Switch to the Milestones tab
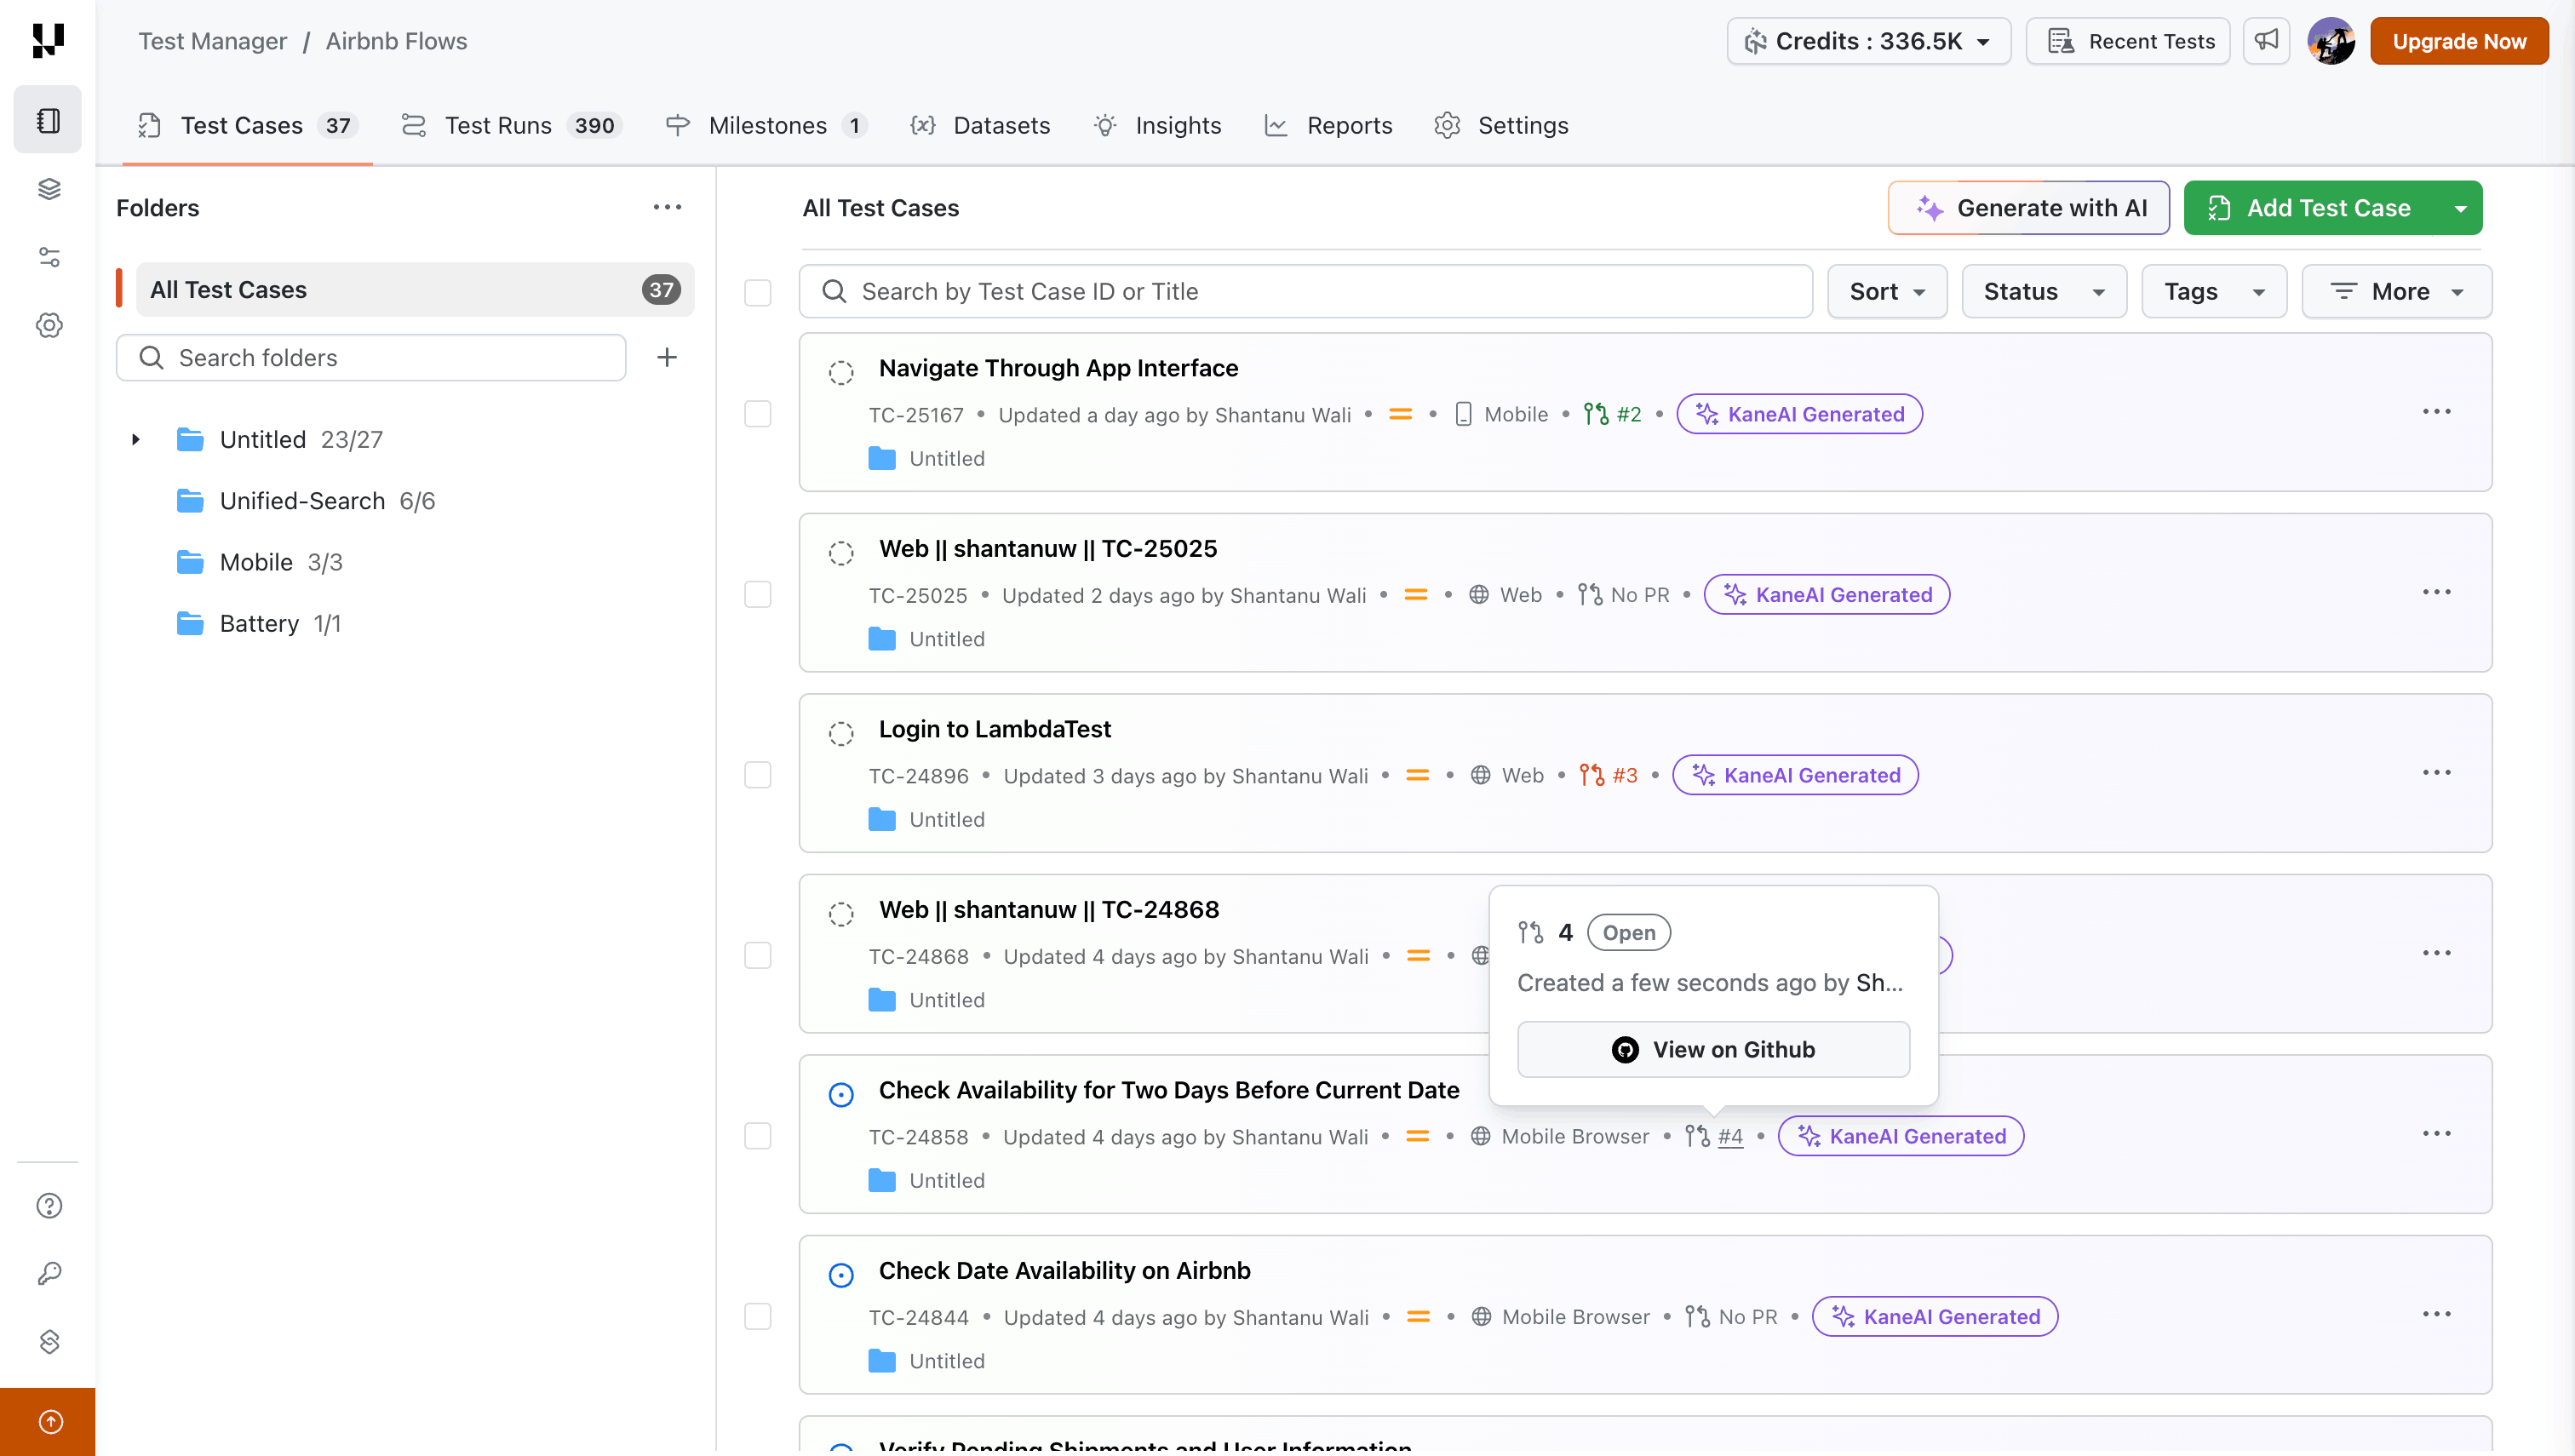 (x=767, y=125)
